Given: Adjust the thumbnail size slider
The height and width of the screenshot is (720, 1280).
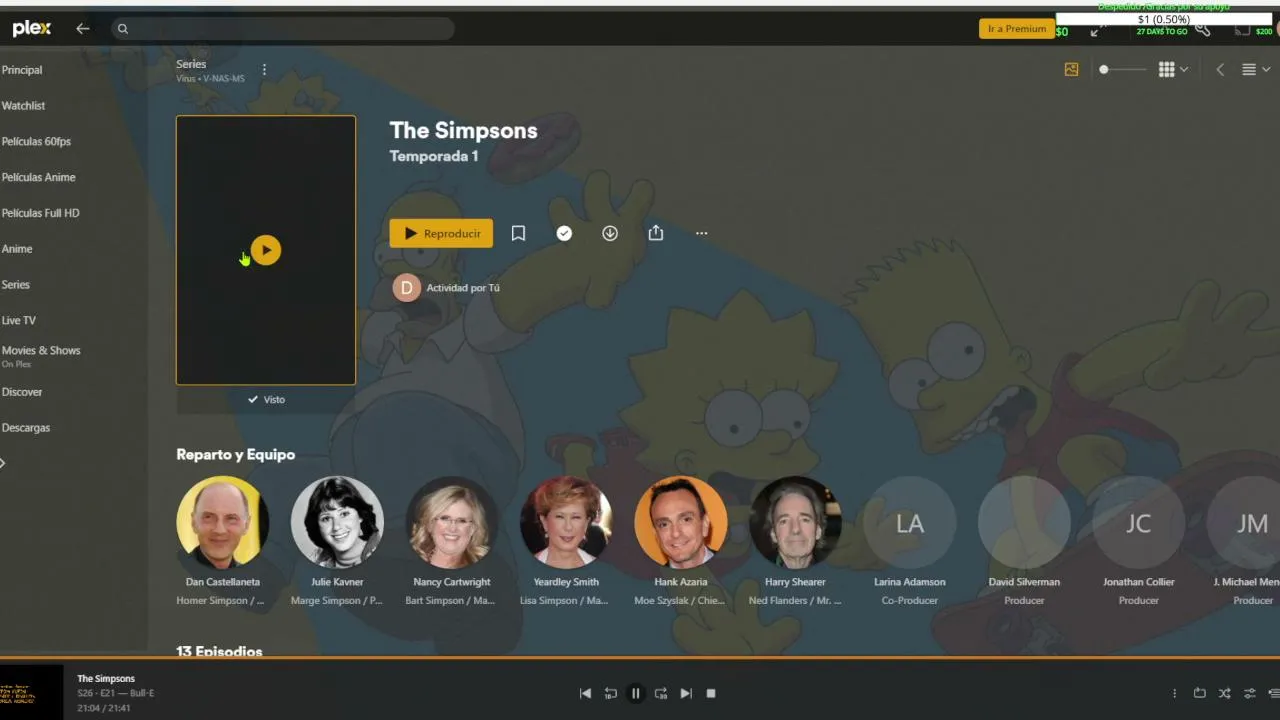Looking at the screenshot, I should tap(1122, 70).
